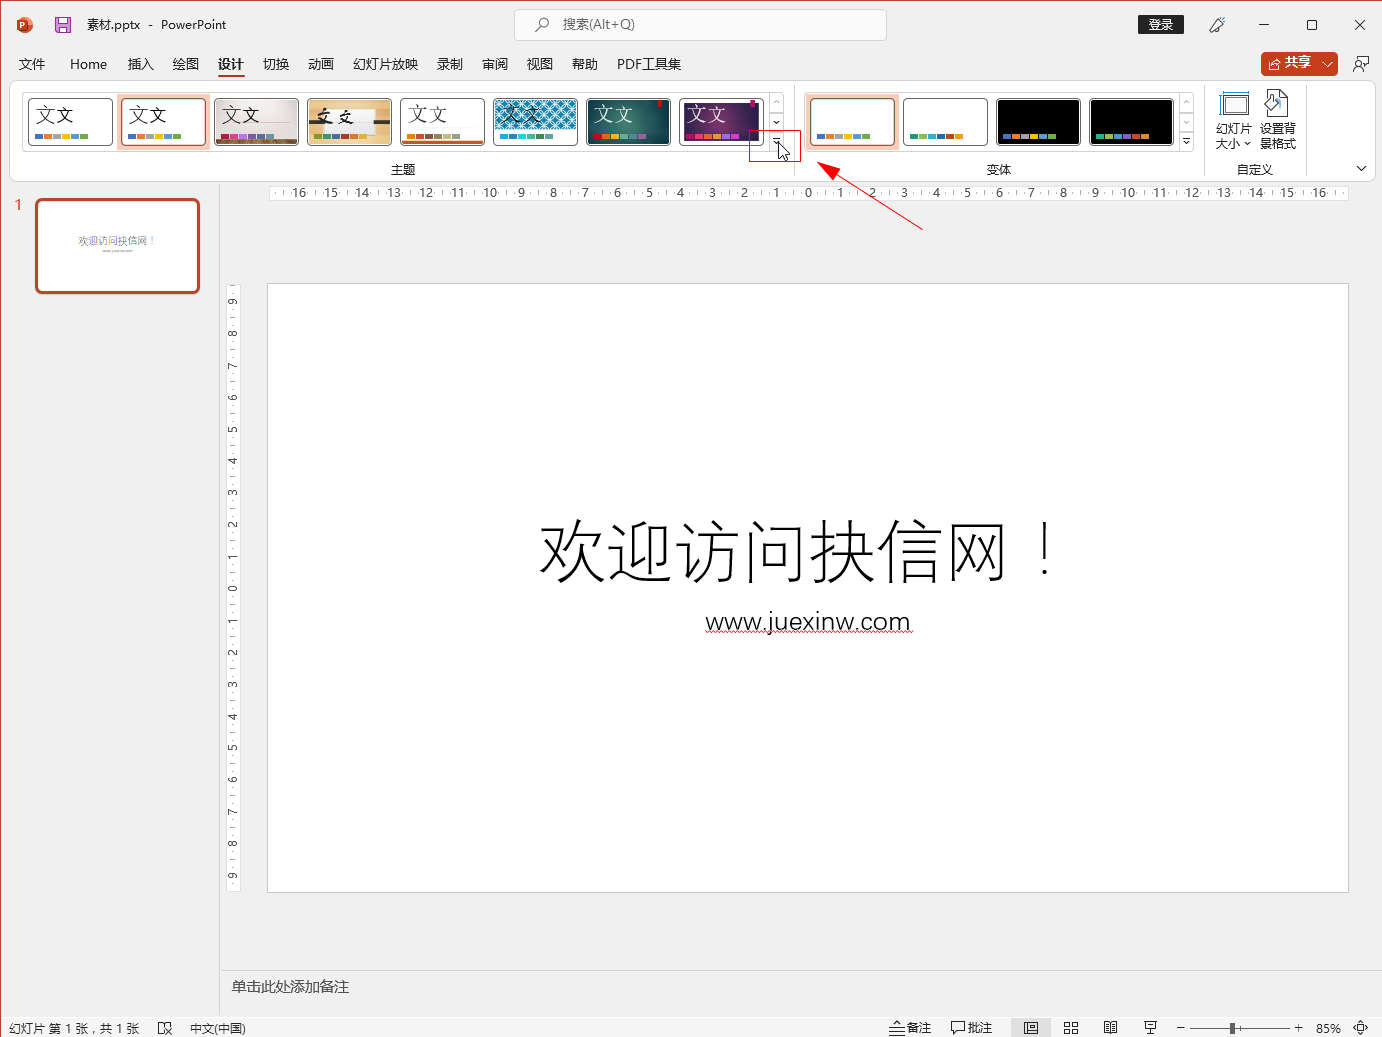Fit slide to current window icon

(1361, 1028)
